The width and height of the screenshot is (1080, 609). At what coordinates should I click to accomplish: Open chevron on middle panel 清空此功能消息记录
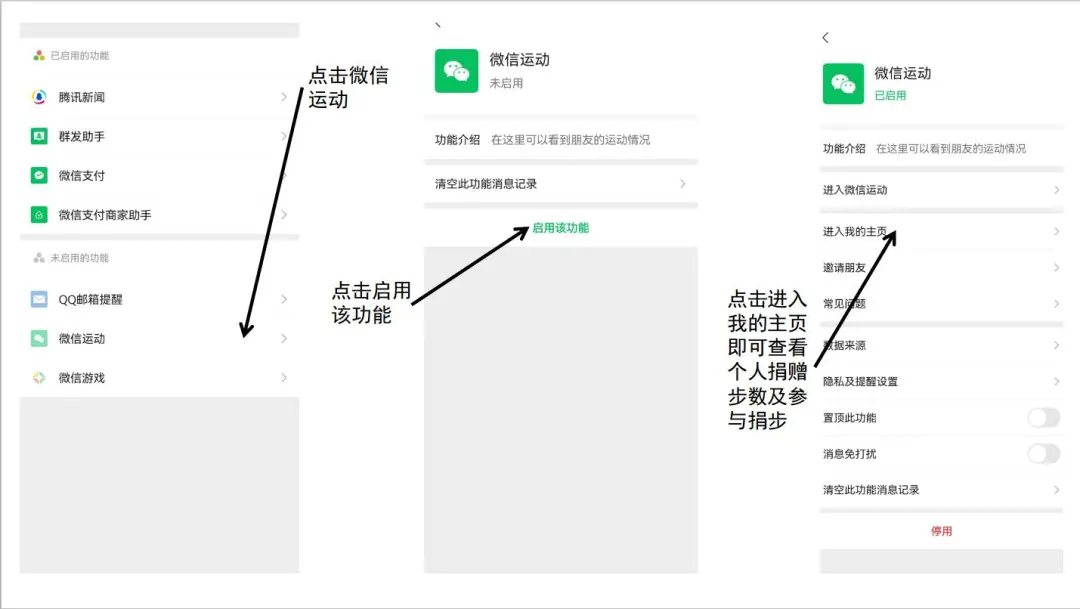683,184
